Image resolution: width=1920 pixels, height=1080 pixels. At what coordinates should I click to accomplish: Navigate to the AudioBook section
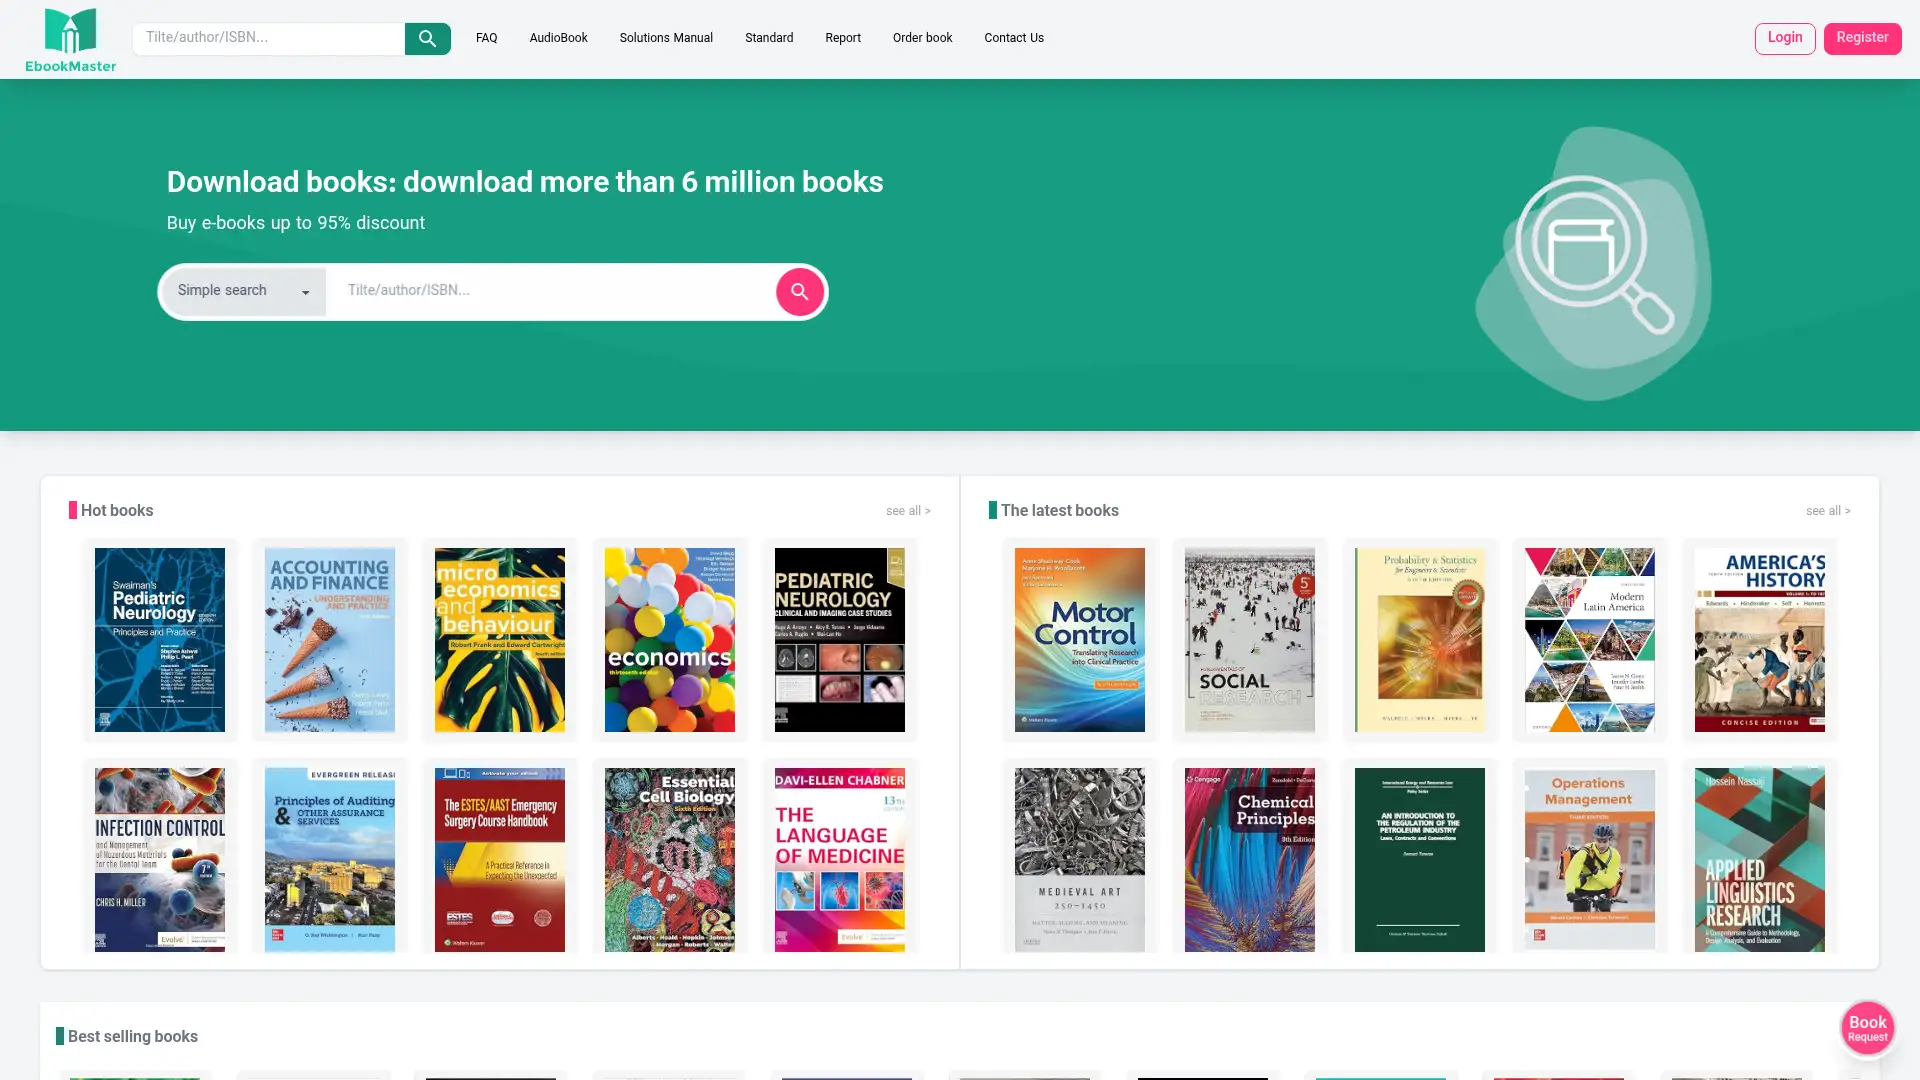pos(558,38)
